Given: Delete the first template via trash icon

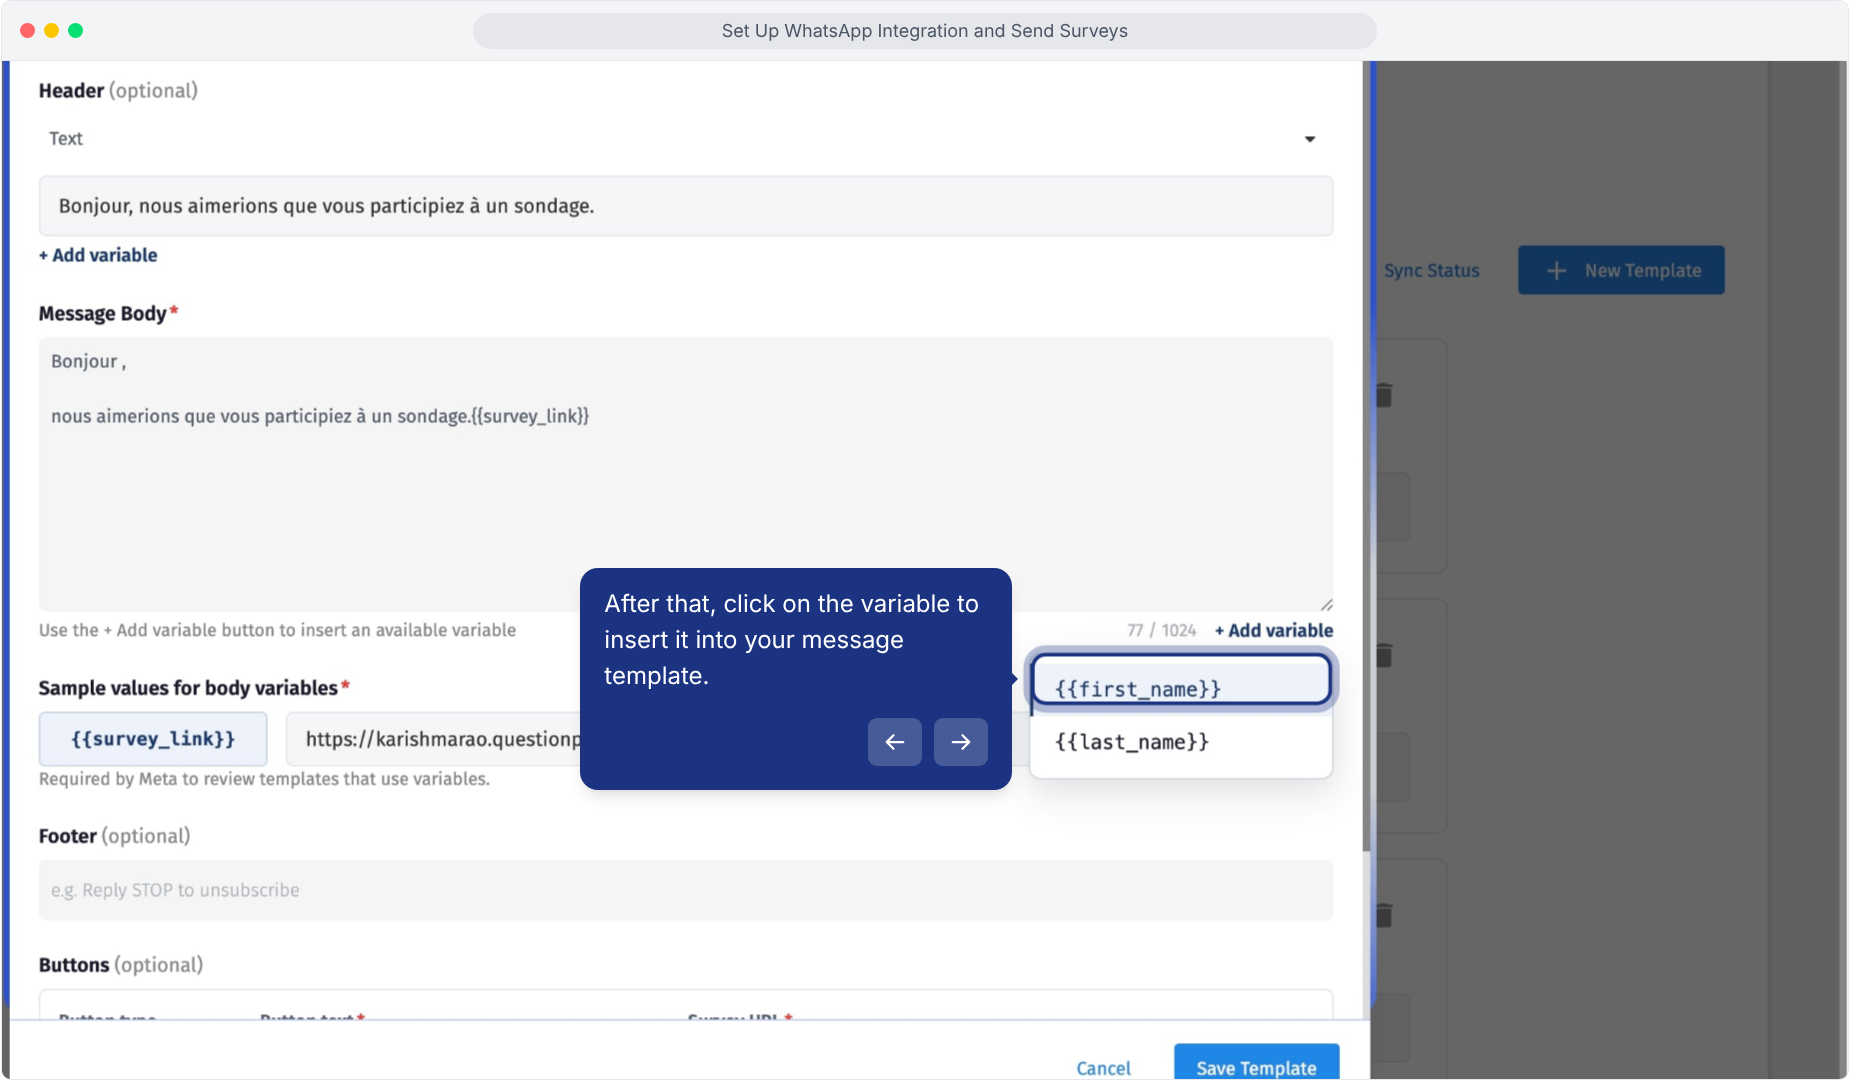Looking at the screenshot, I should 1385,395.
